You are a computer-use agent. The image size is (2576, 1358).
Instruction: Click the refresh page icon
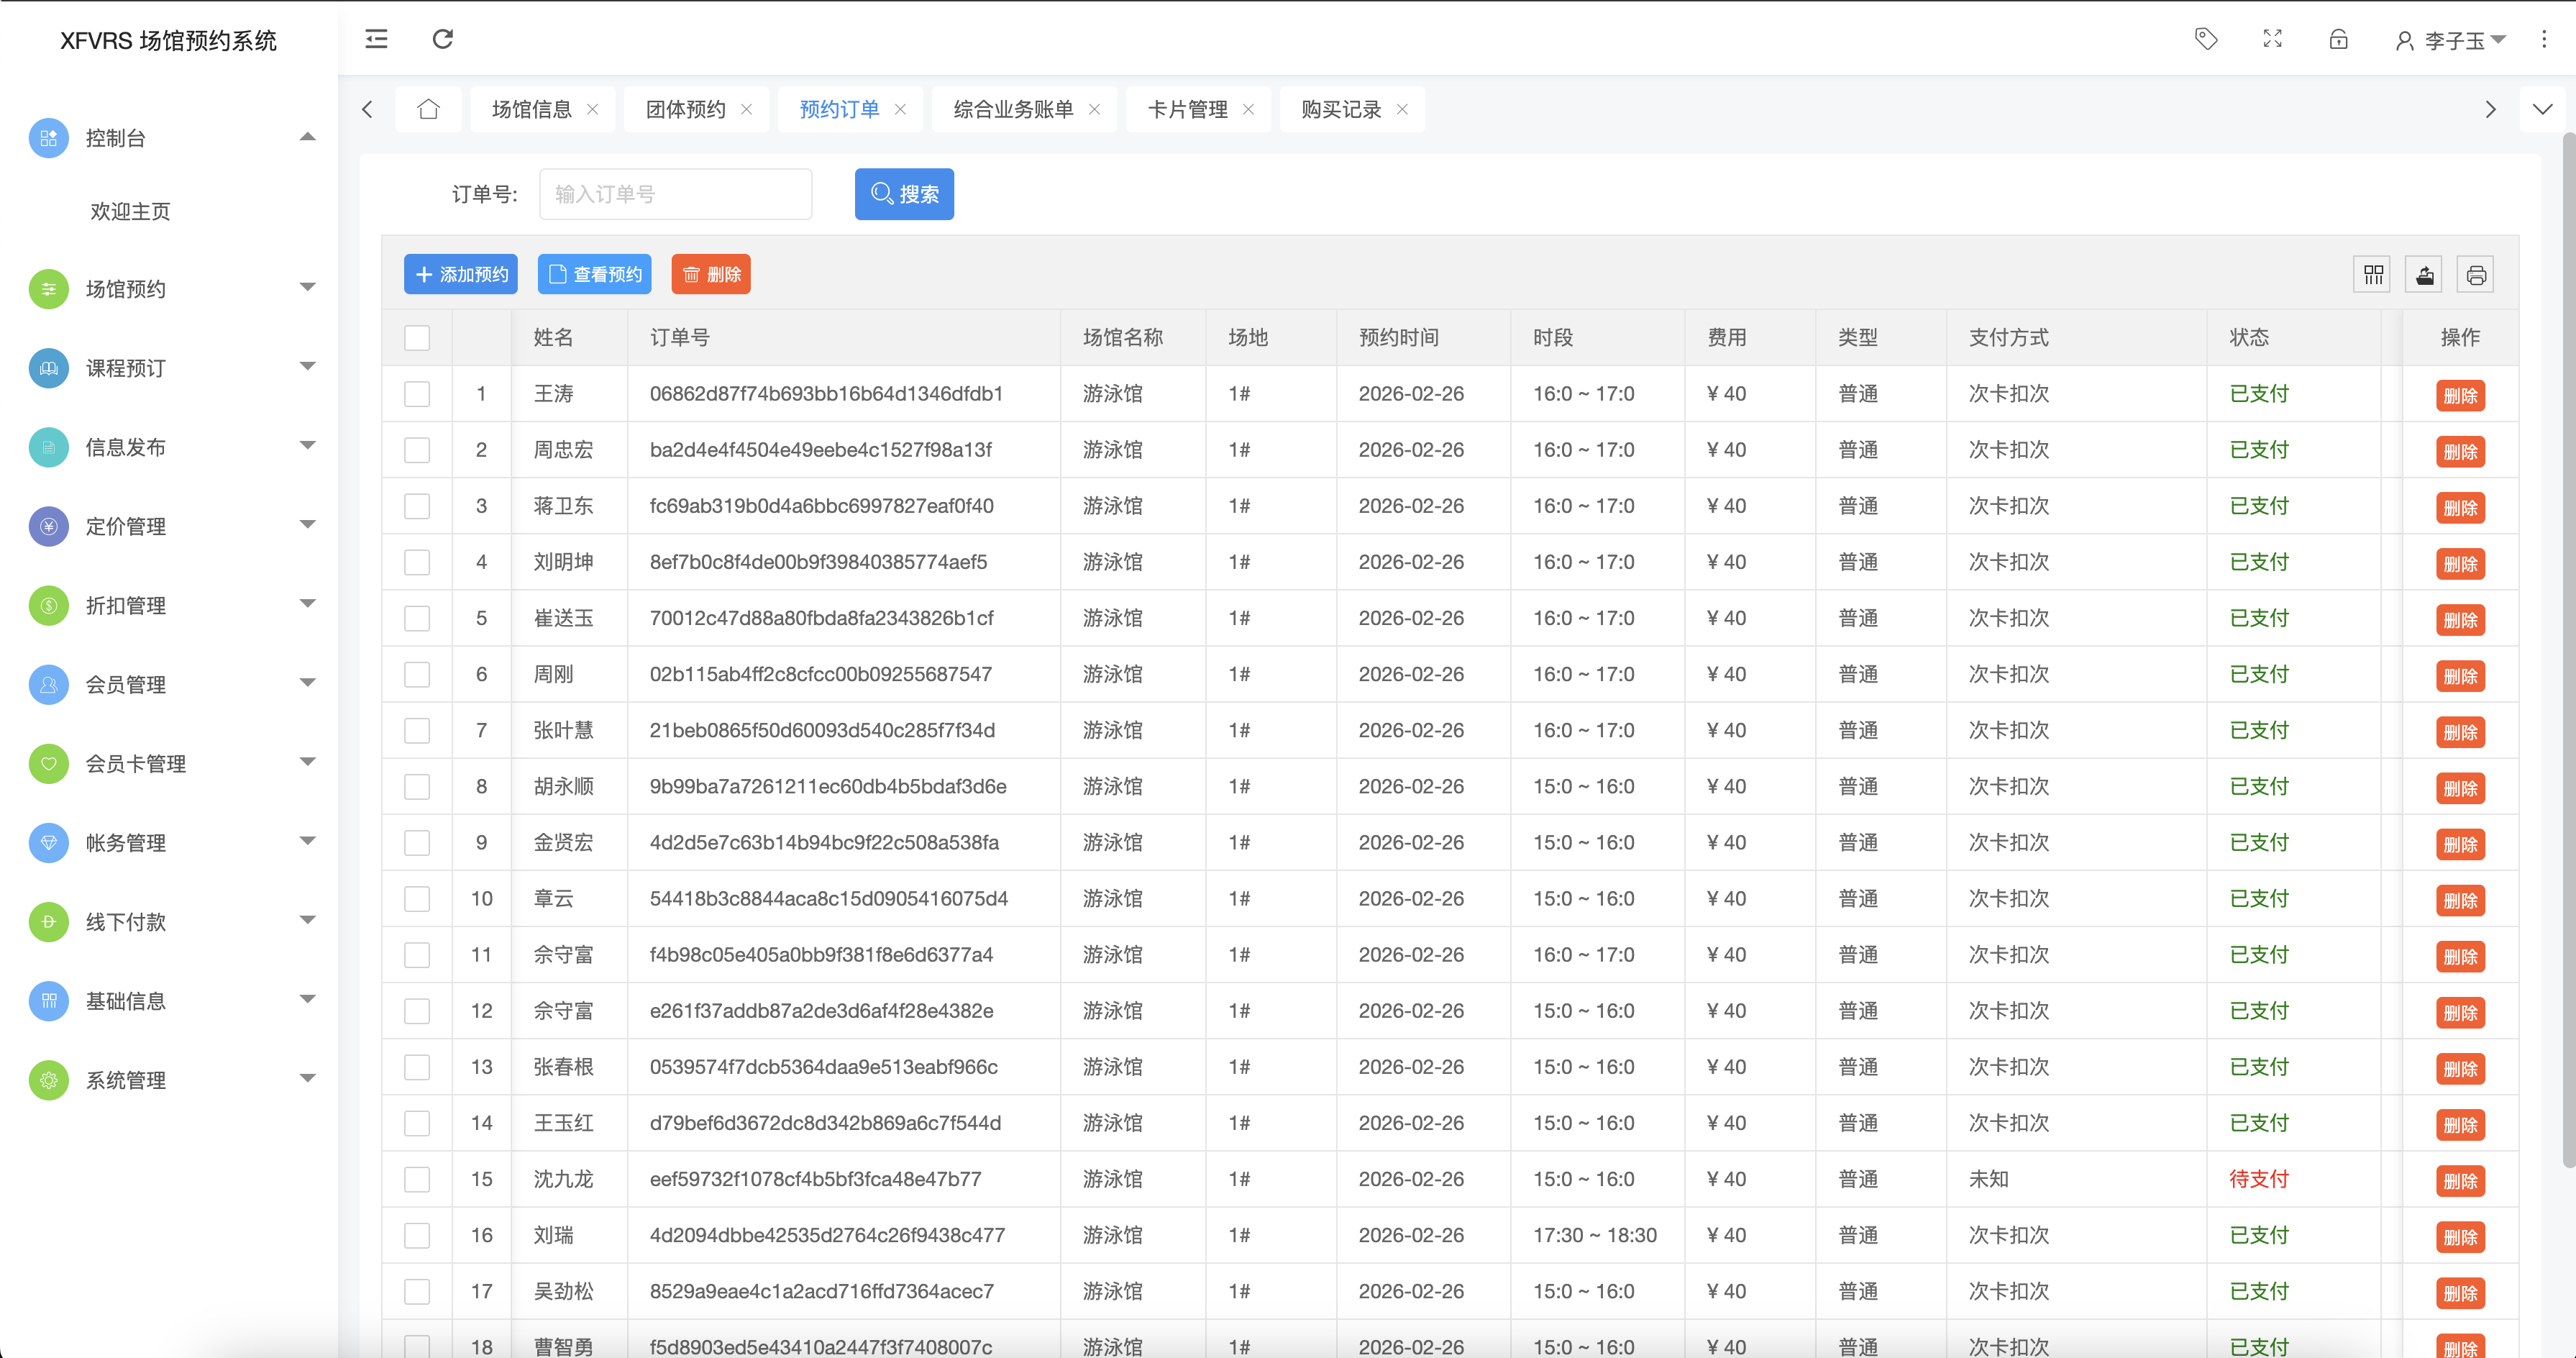tap(442, 39)
